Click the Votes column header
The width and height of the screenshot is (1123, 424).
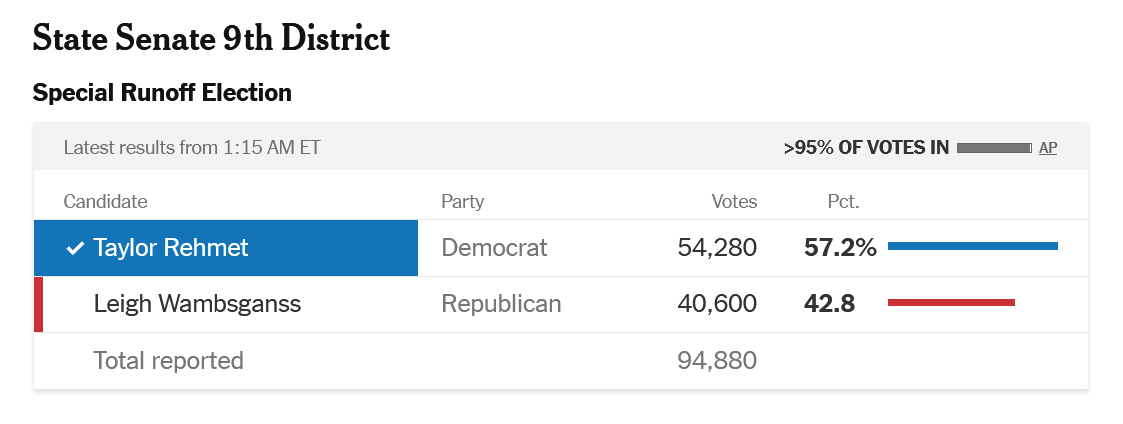(734, 201)
